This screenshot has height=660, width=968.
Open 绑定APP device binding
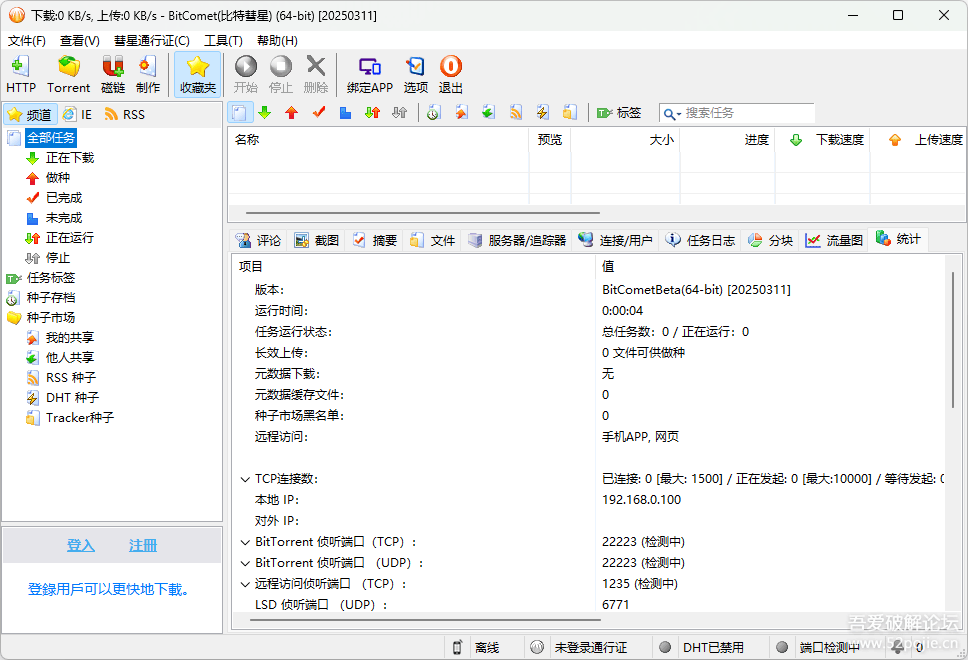[x=370, y=74]
